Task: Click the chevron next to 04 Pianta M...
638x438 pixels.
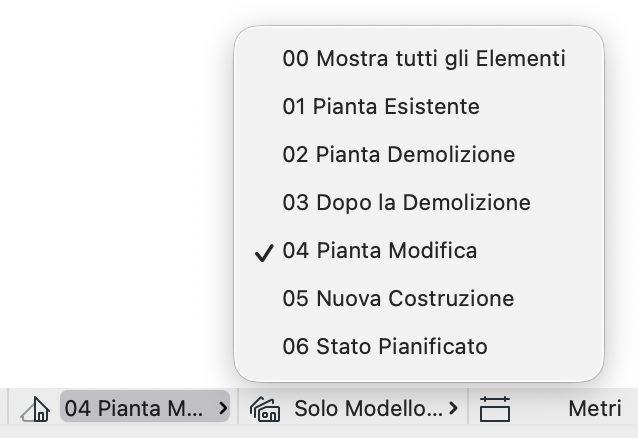Action: point(223,408)
